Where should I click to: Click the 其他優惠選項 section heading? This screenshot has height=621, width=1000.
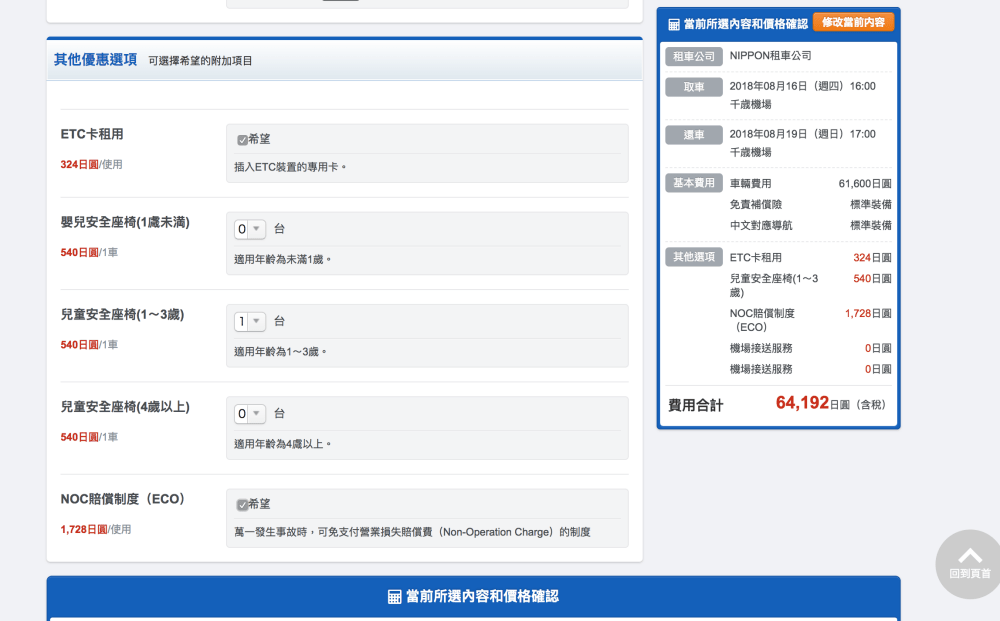(95, 60)
